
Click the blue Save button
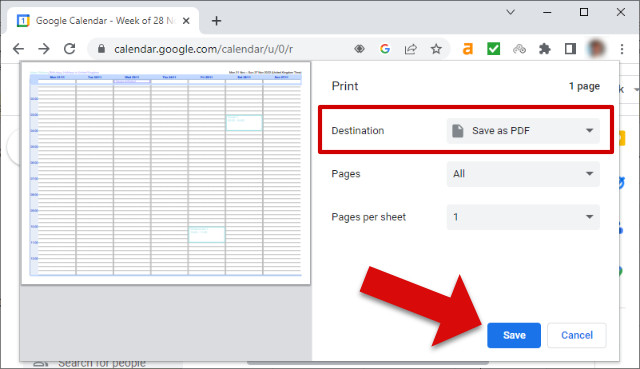[x=514, y=335]
